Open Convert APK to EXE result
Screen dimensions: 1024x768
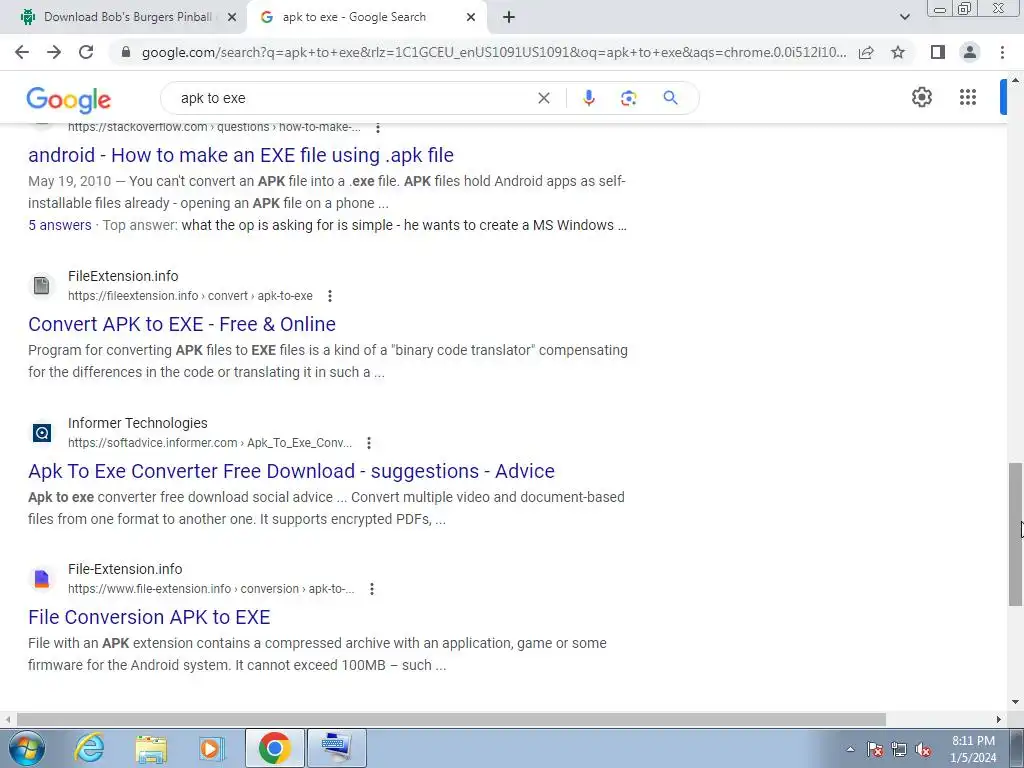point(182,325)
